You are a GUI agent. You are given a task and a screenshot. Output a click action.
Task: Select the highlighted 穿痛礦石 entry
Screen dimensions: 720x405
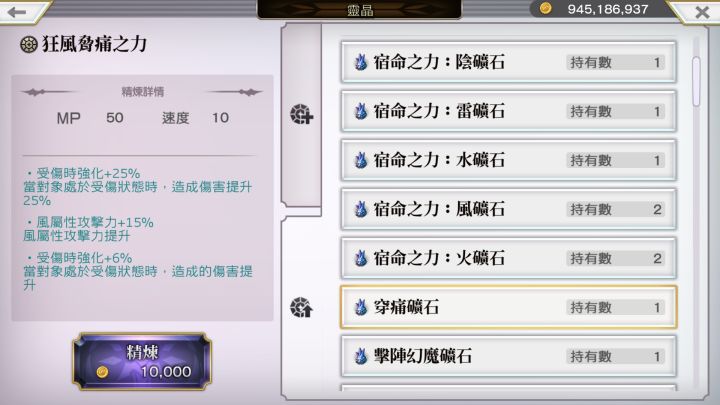[x=508, y=307]
